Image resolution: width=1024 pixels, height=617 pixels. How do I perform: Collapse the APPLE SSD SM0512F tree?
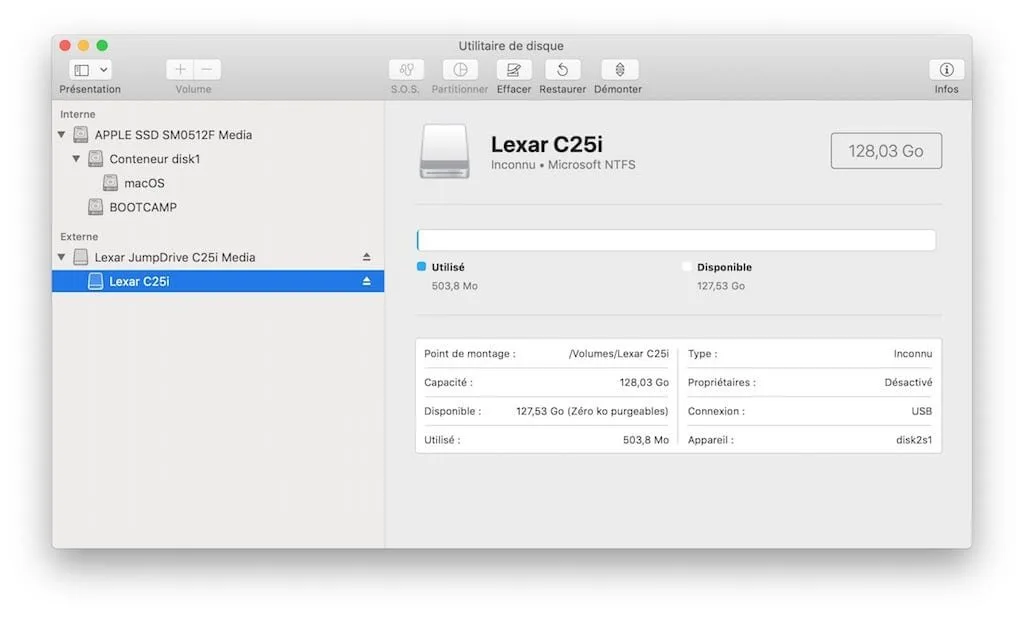click(61, 134)
